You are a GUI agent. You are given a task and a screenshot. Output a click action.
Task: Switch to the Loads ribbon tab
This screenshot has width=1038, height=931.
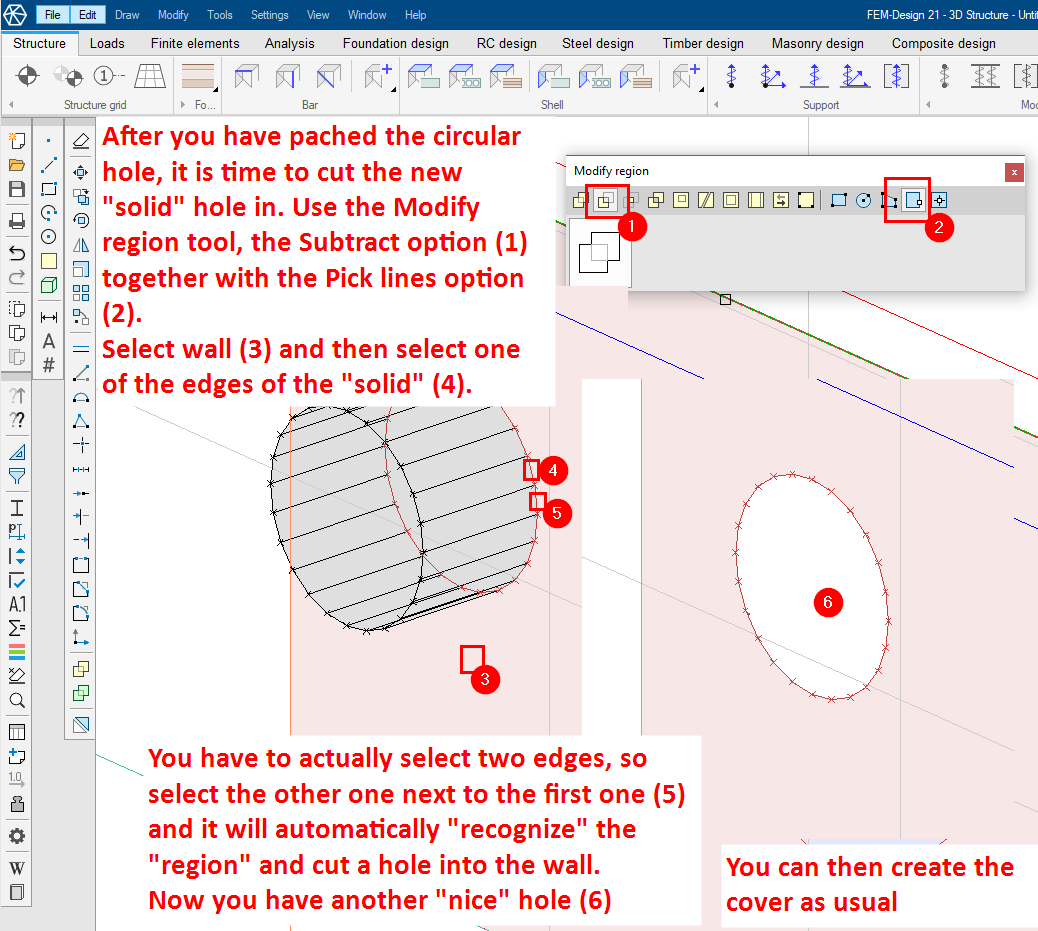(x=107, y=43)
